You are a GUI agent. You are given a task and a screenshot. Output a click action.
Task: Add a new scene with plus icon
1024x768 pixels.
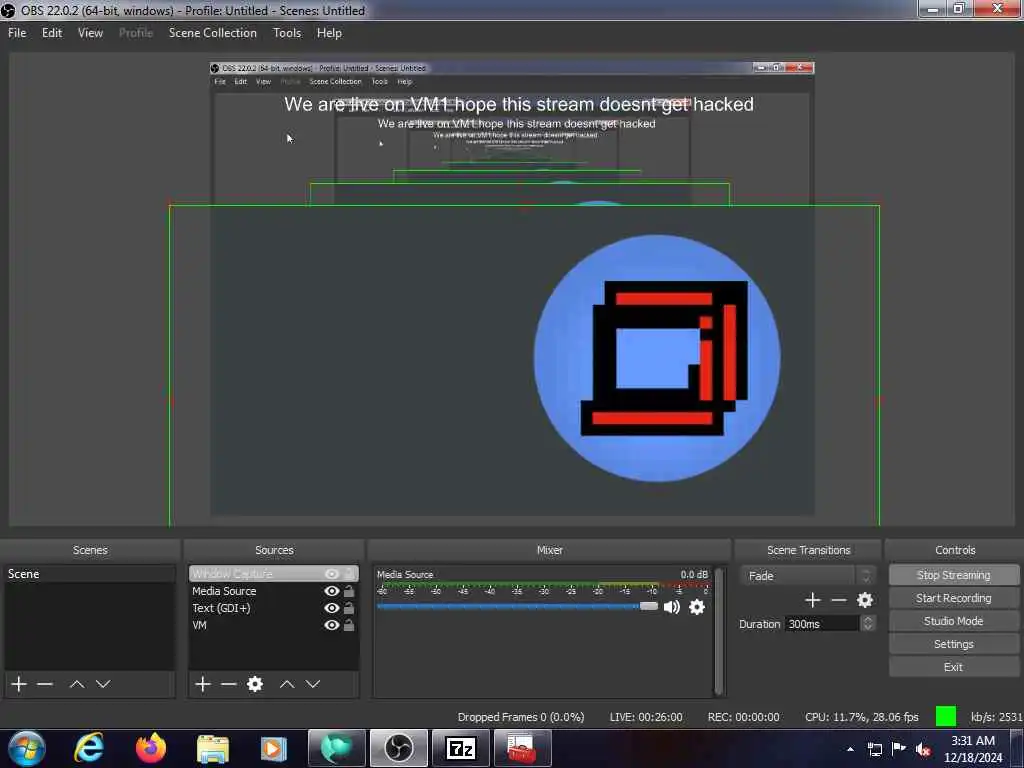pos(19,684)
